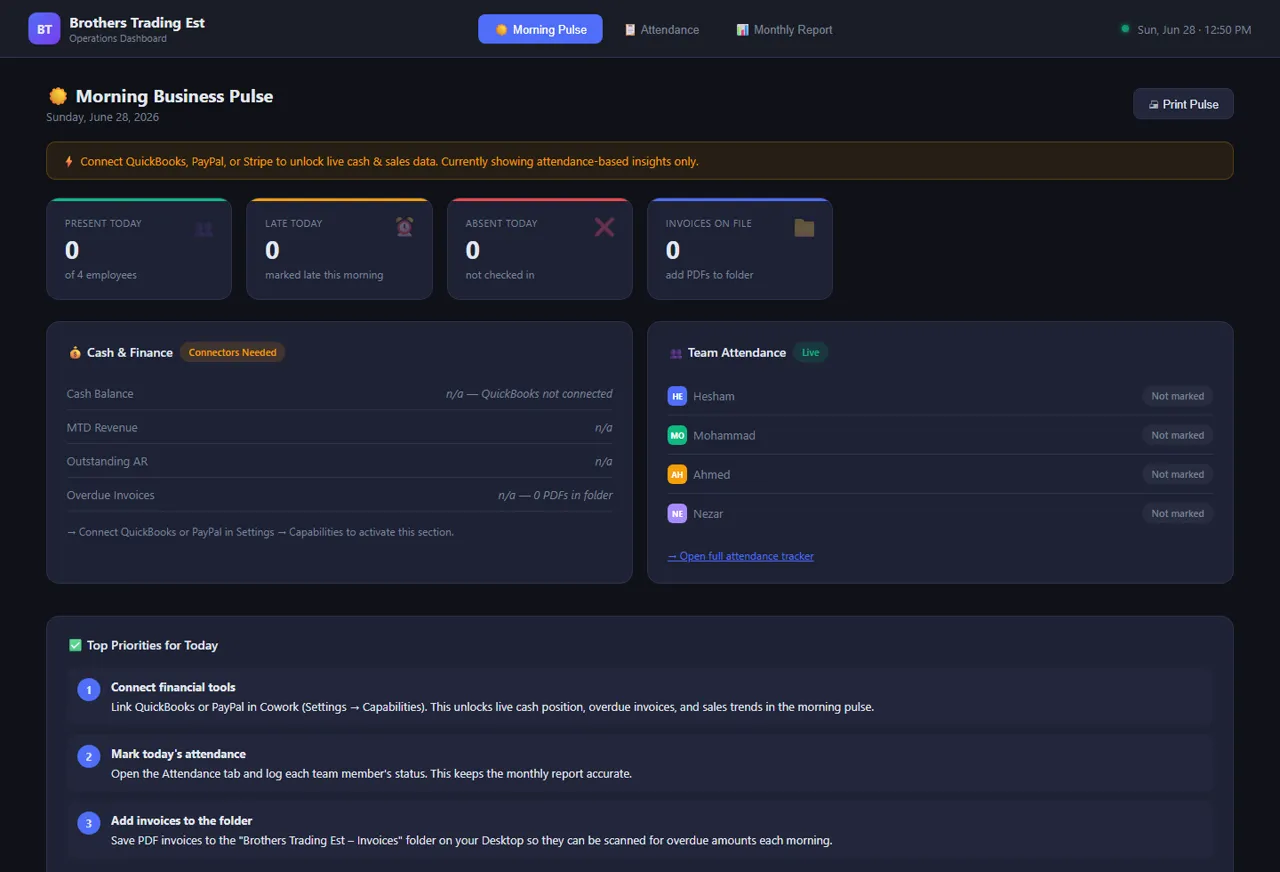Click the 'not checked in' caption

coord(500,275)
